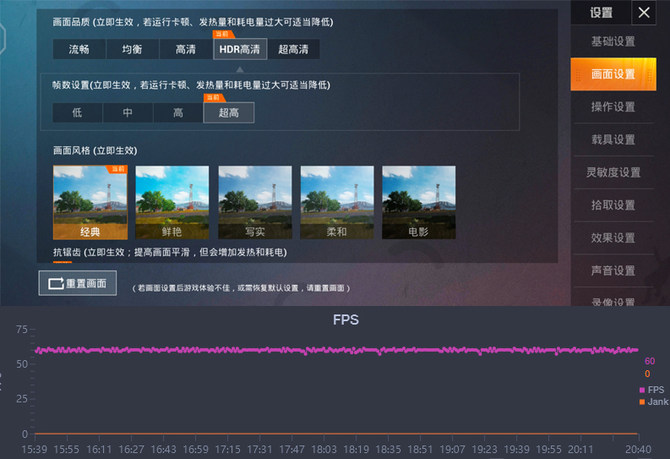Image resolution: width=670 pixels, height=459 pixels.
Task: Select 超高 frame rate option
Action: [x=228, y=113]
